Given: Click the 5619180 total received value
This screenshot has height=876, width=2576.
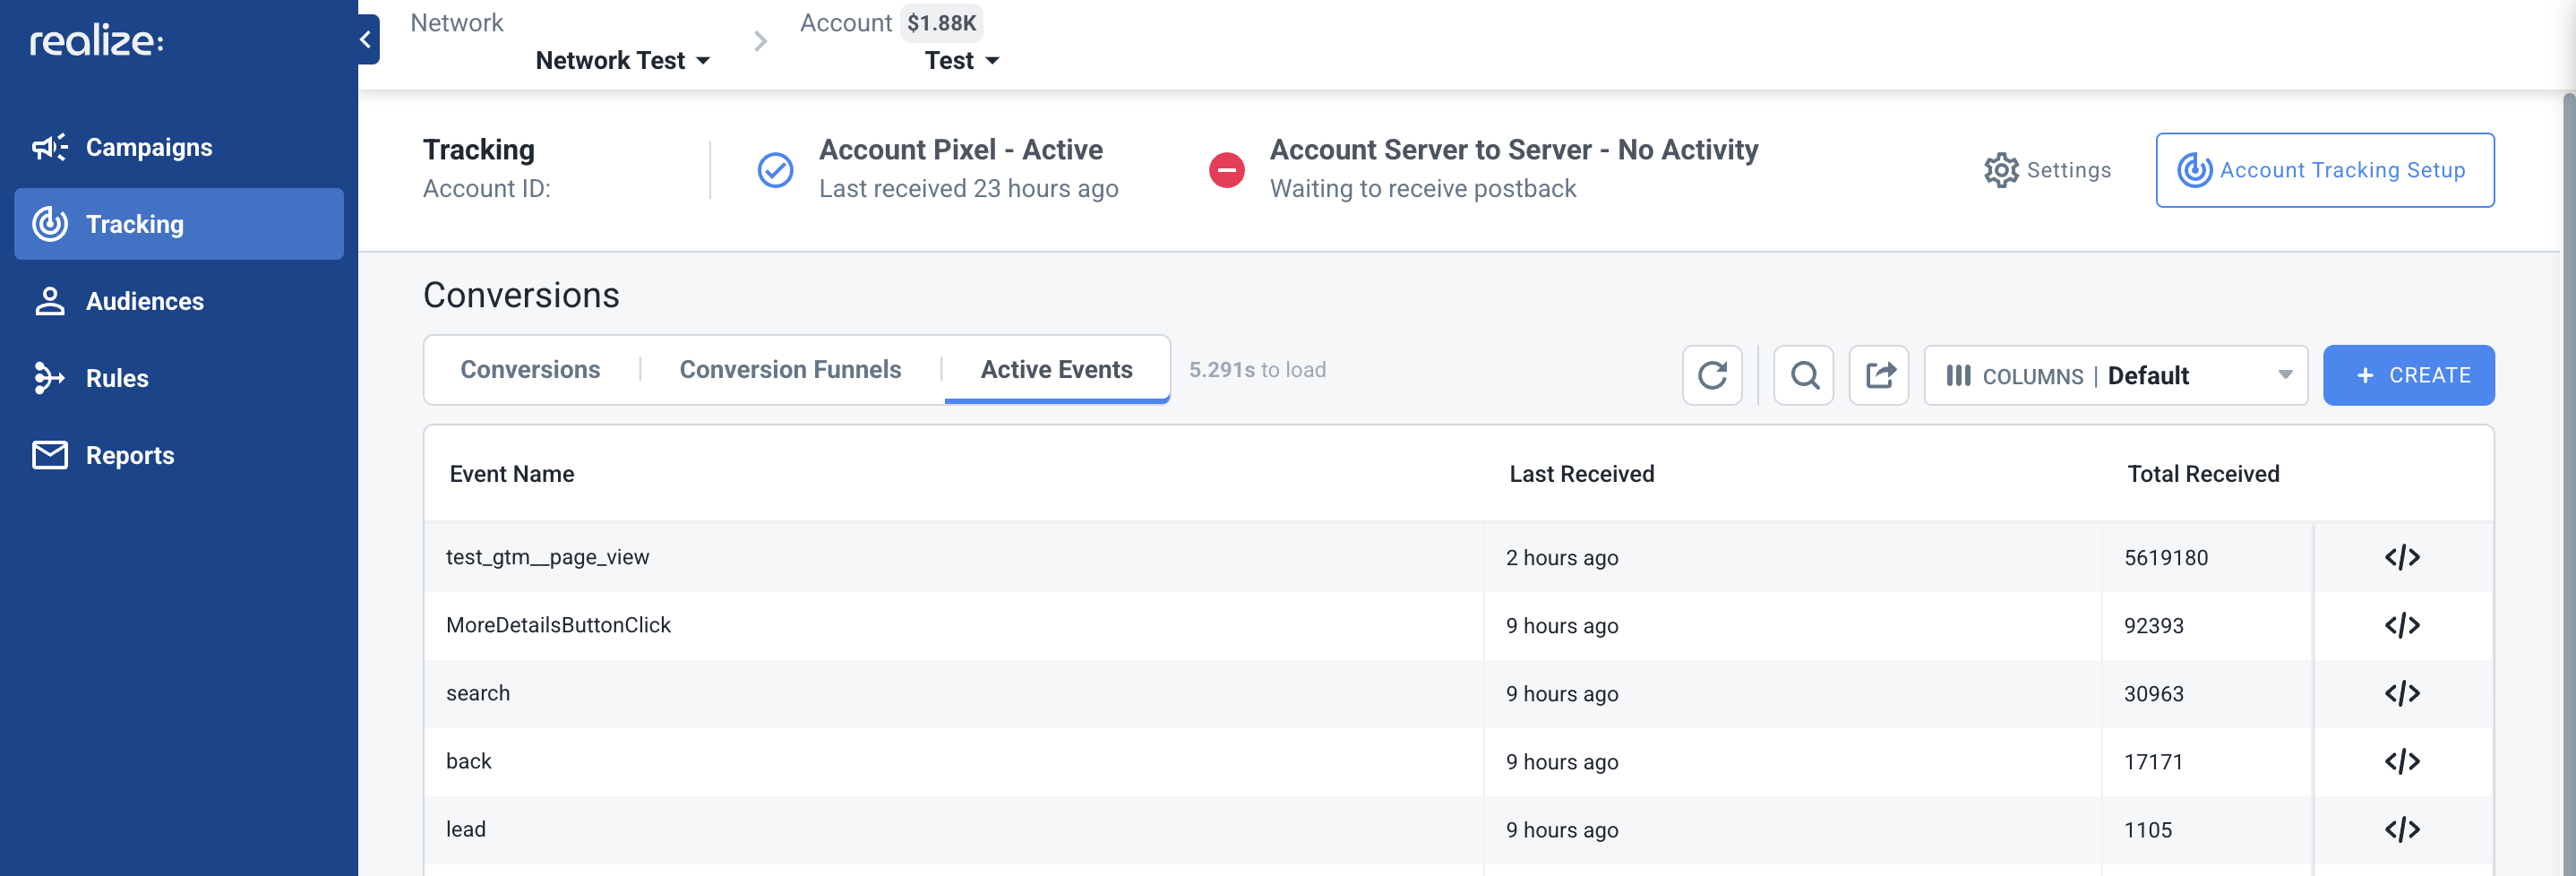Looking at the screenshot, I should (x=2166, y=558).
